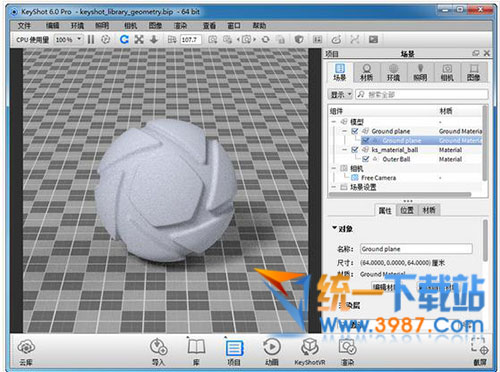The image size is (500, 372).
Task: Open the Animation panel icon
Action: pos(272,352)
